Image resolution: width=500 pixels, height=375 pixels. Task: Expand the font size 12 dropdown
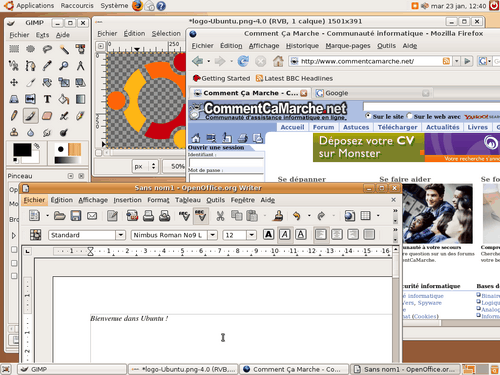(x=252, y=235)
